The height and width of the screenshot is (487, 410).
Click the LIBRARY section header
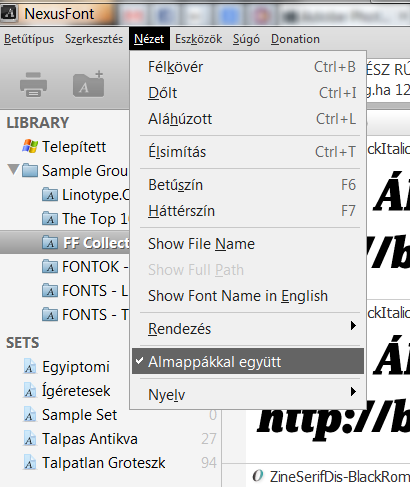pos(38,123)
